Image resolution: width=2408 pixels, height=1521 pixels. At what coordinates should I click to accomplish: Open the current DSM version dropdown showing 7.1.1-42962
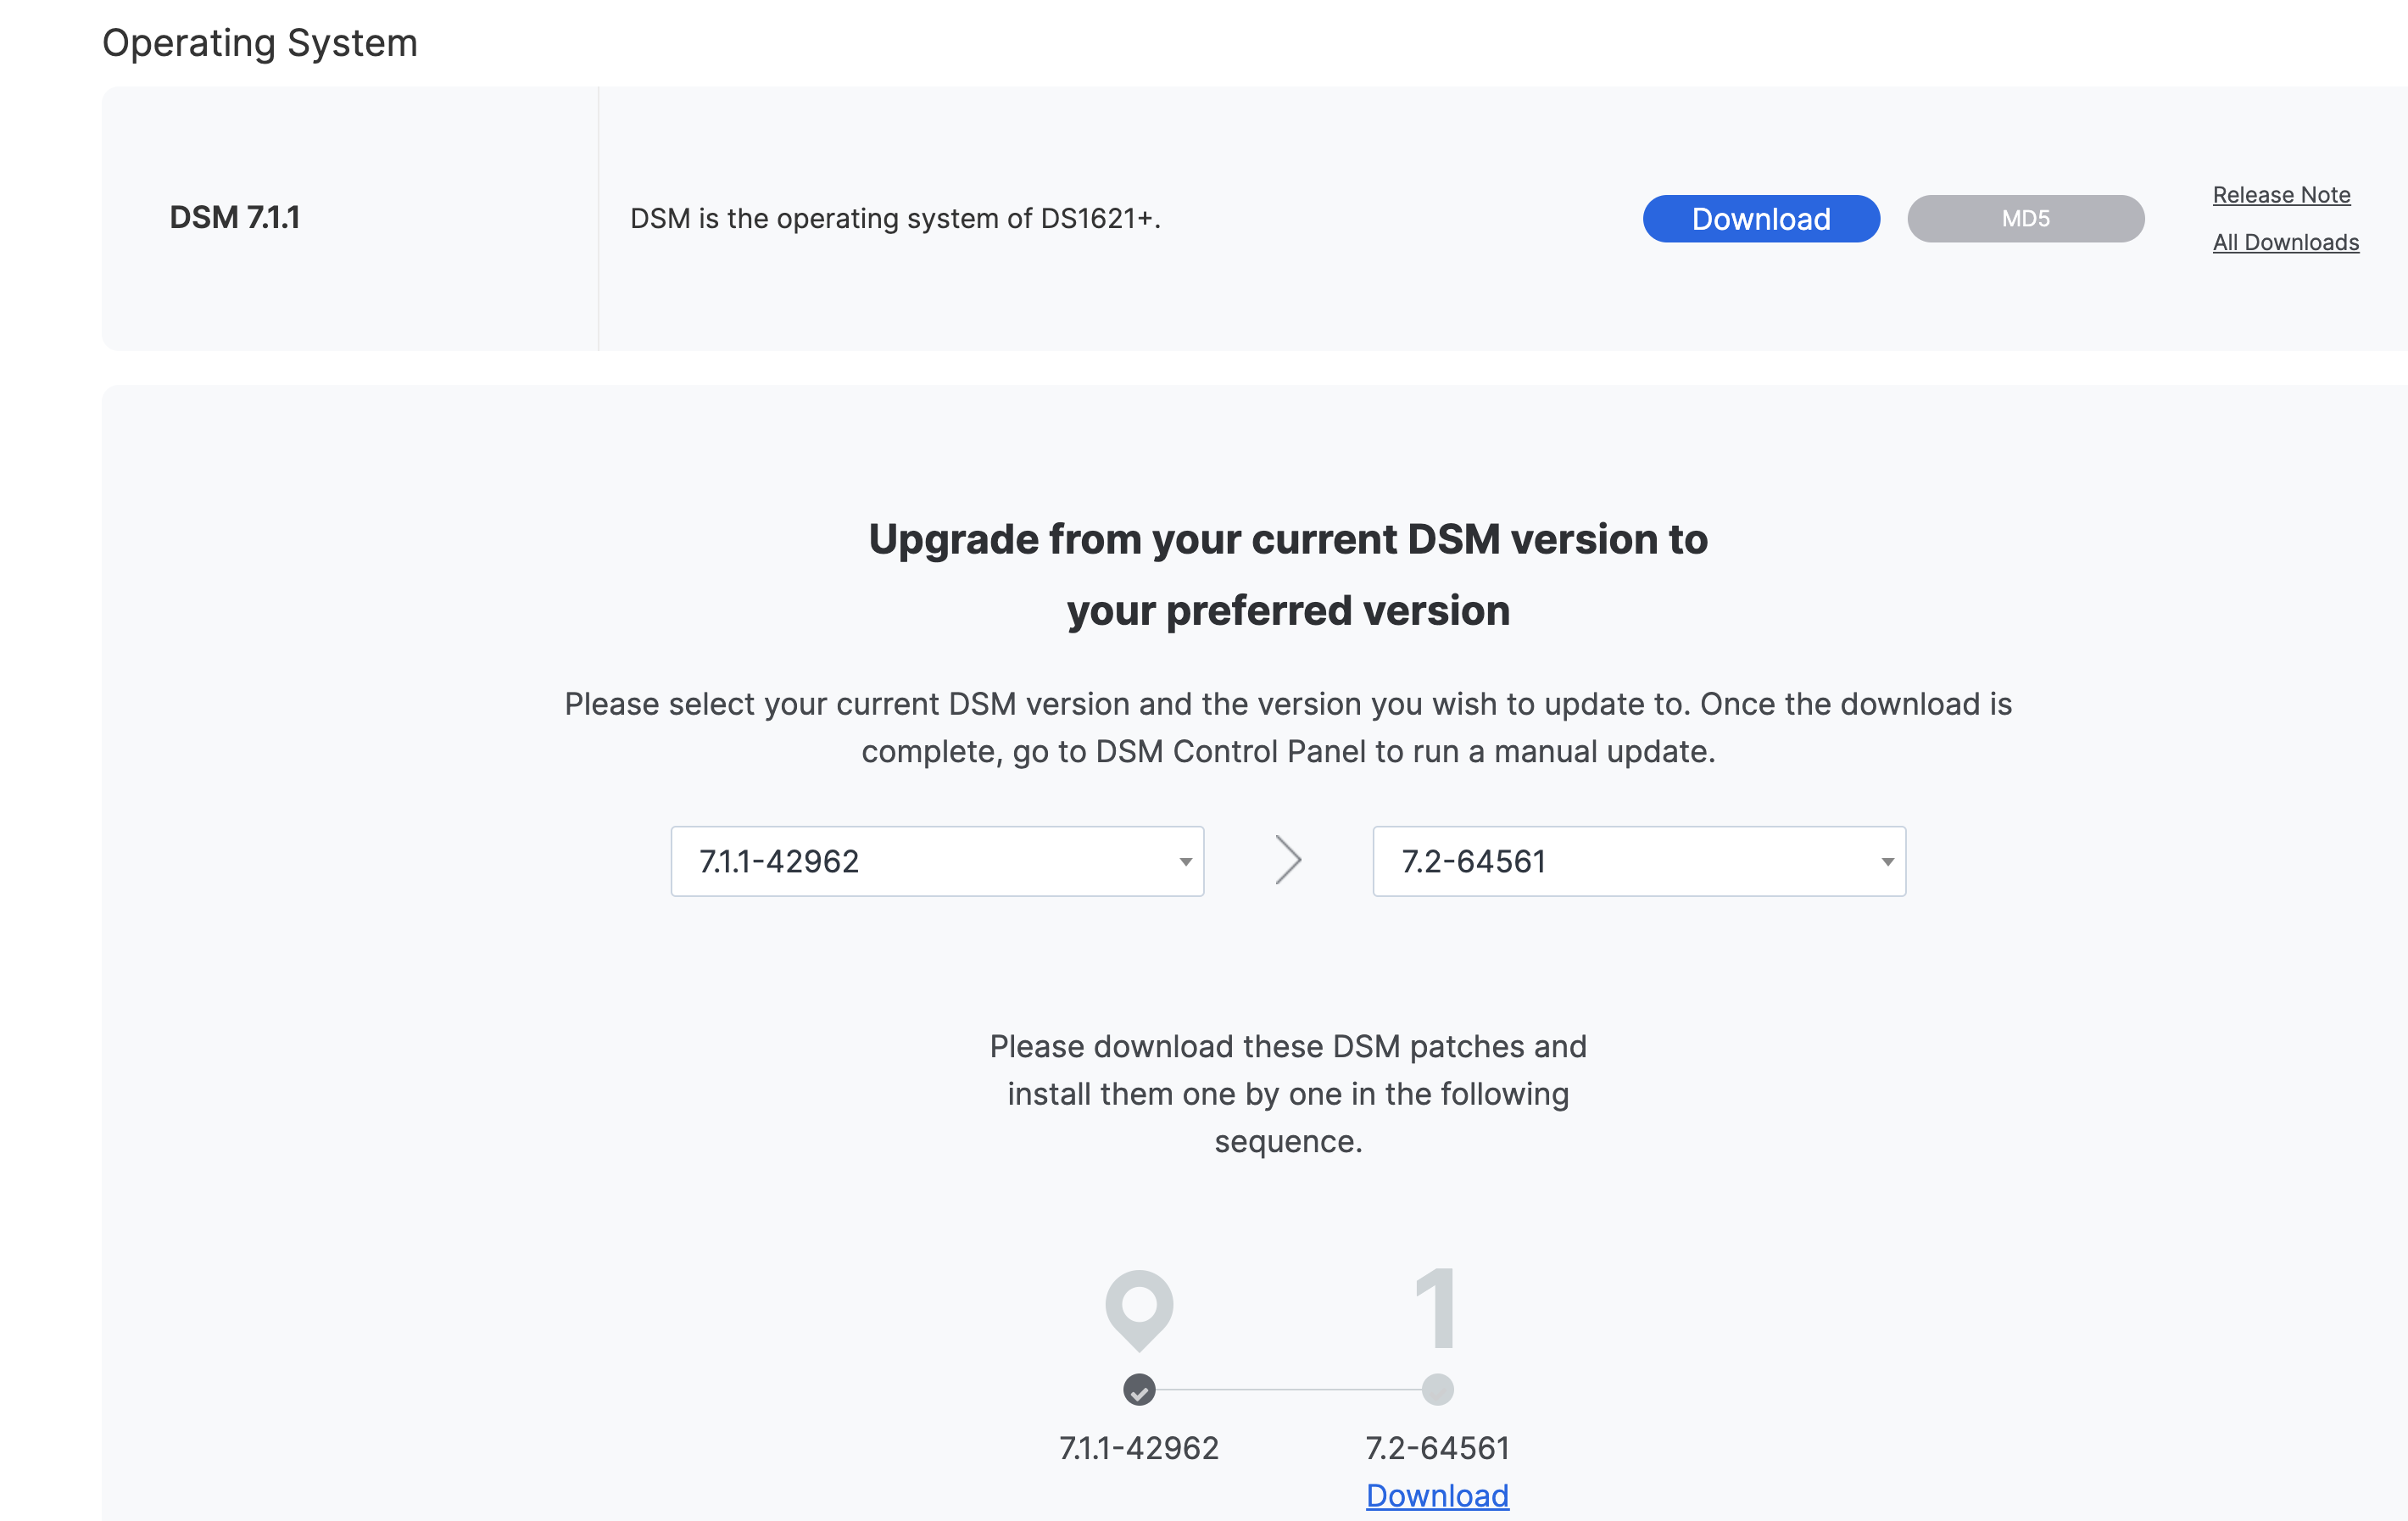(936, 861)
